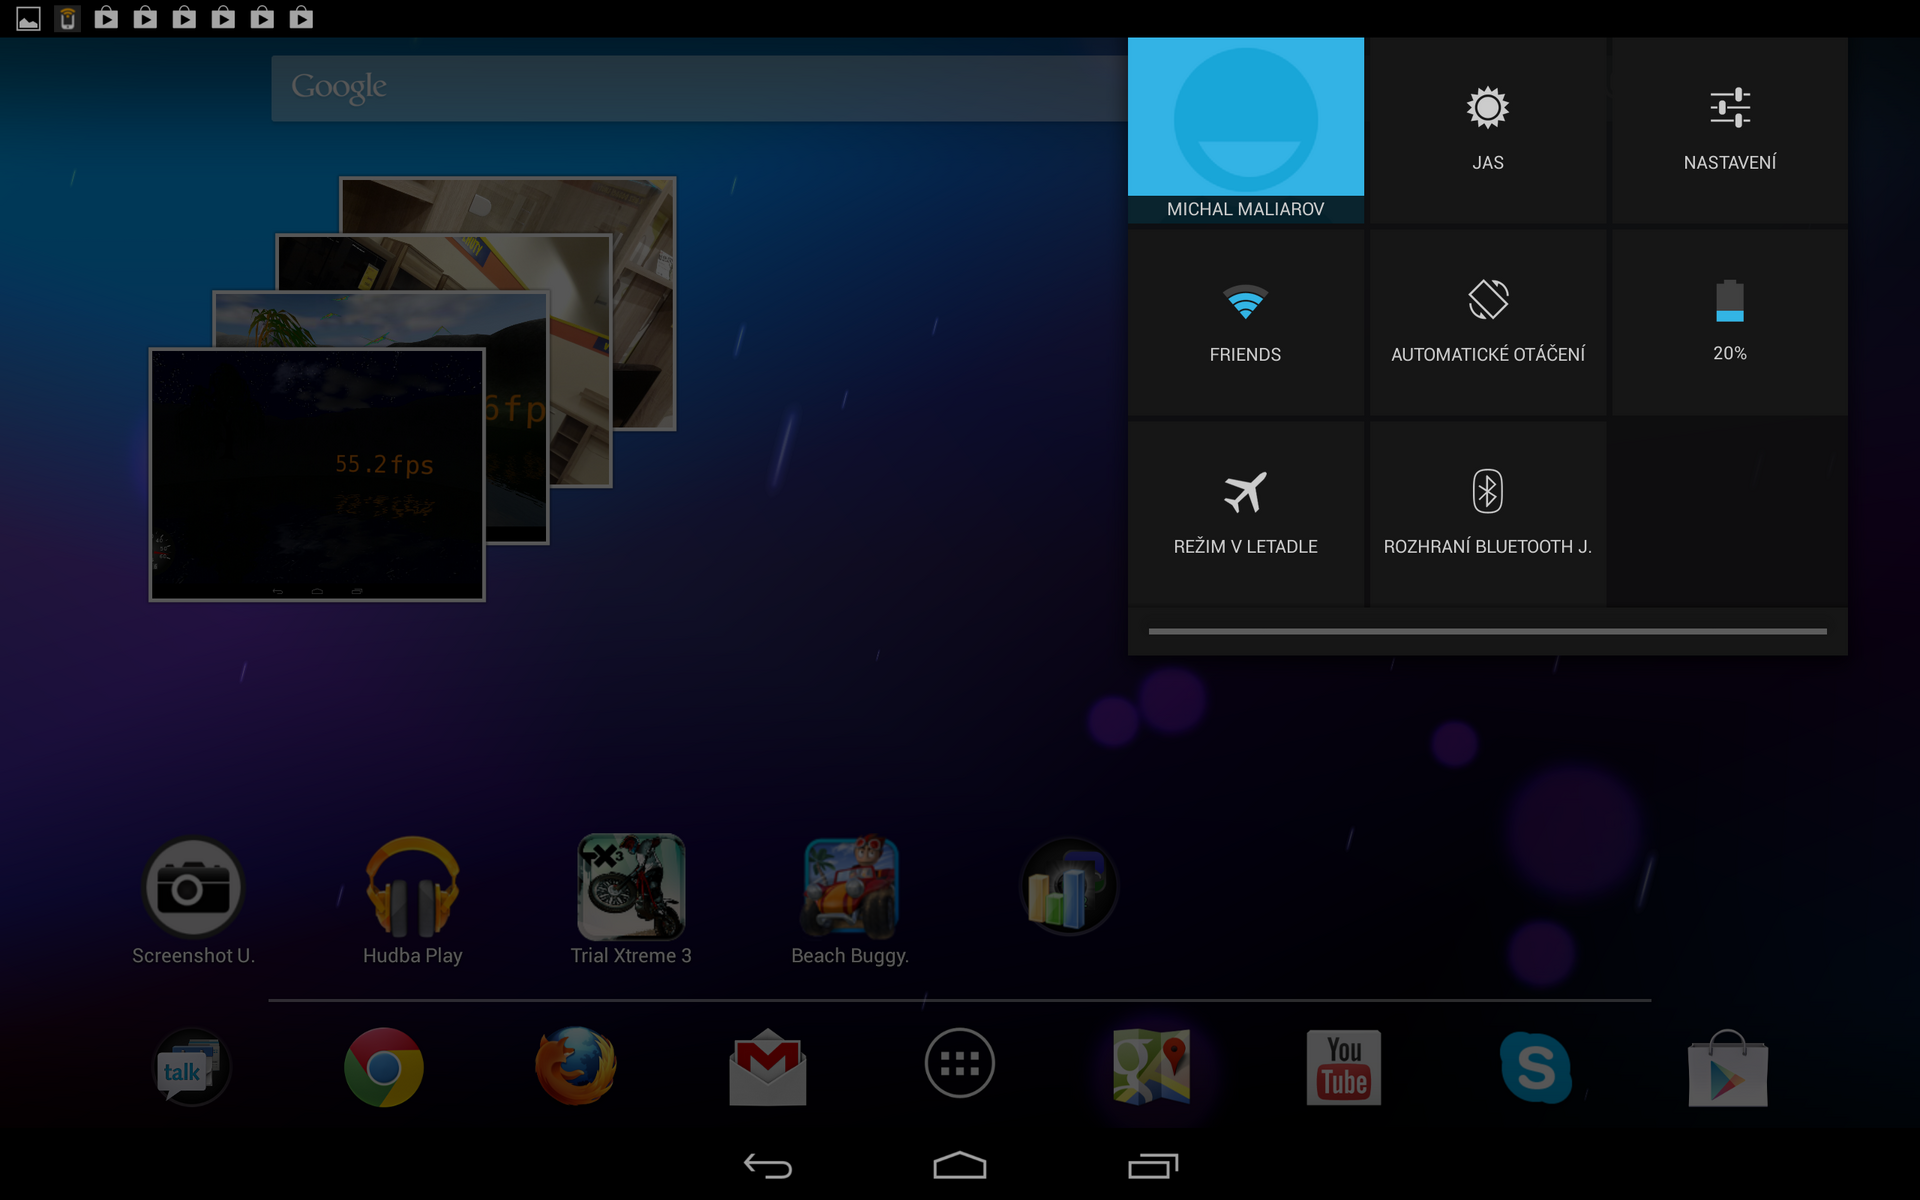
Task: Launch the Hudba Play music app
Action: pos(411,886)
